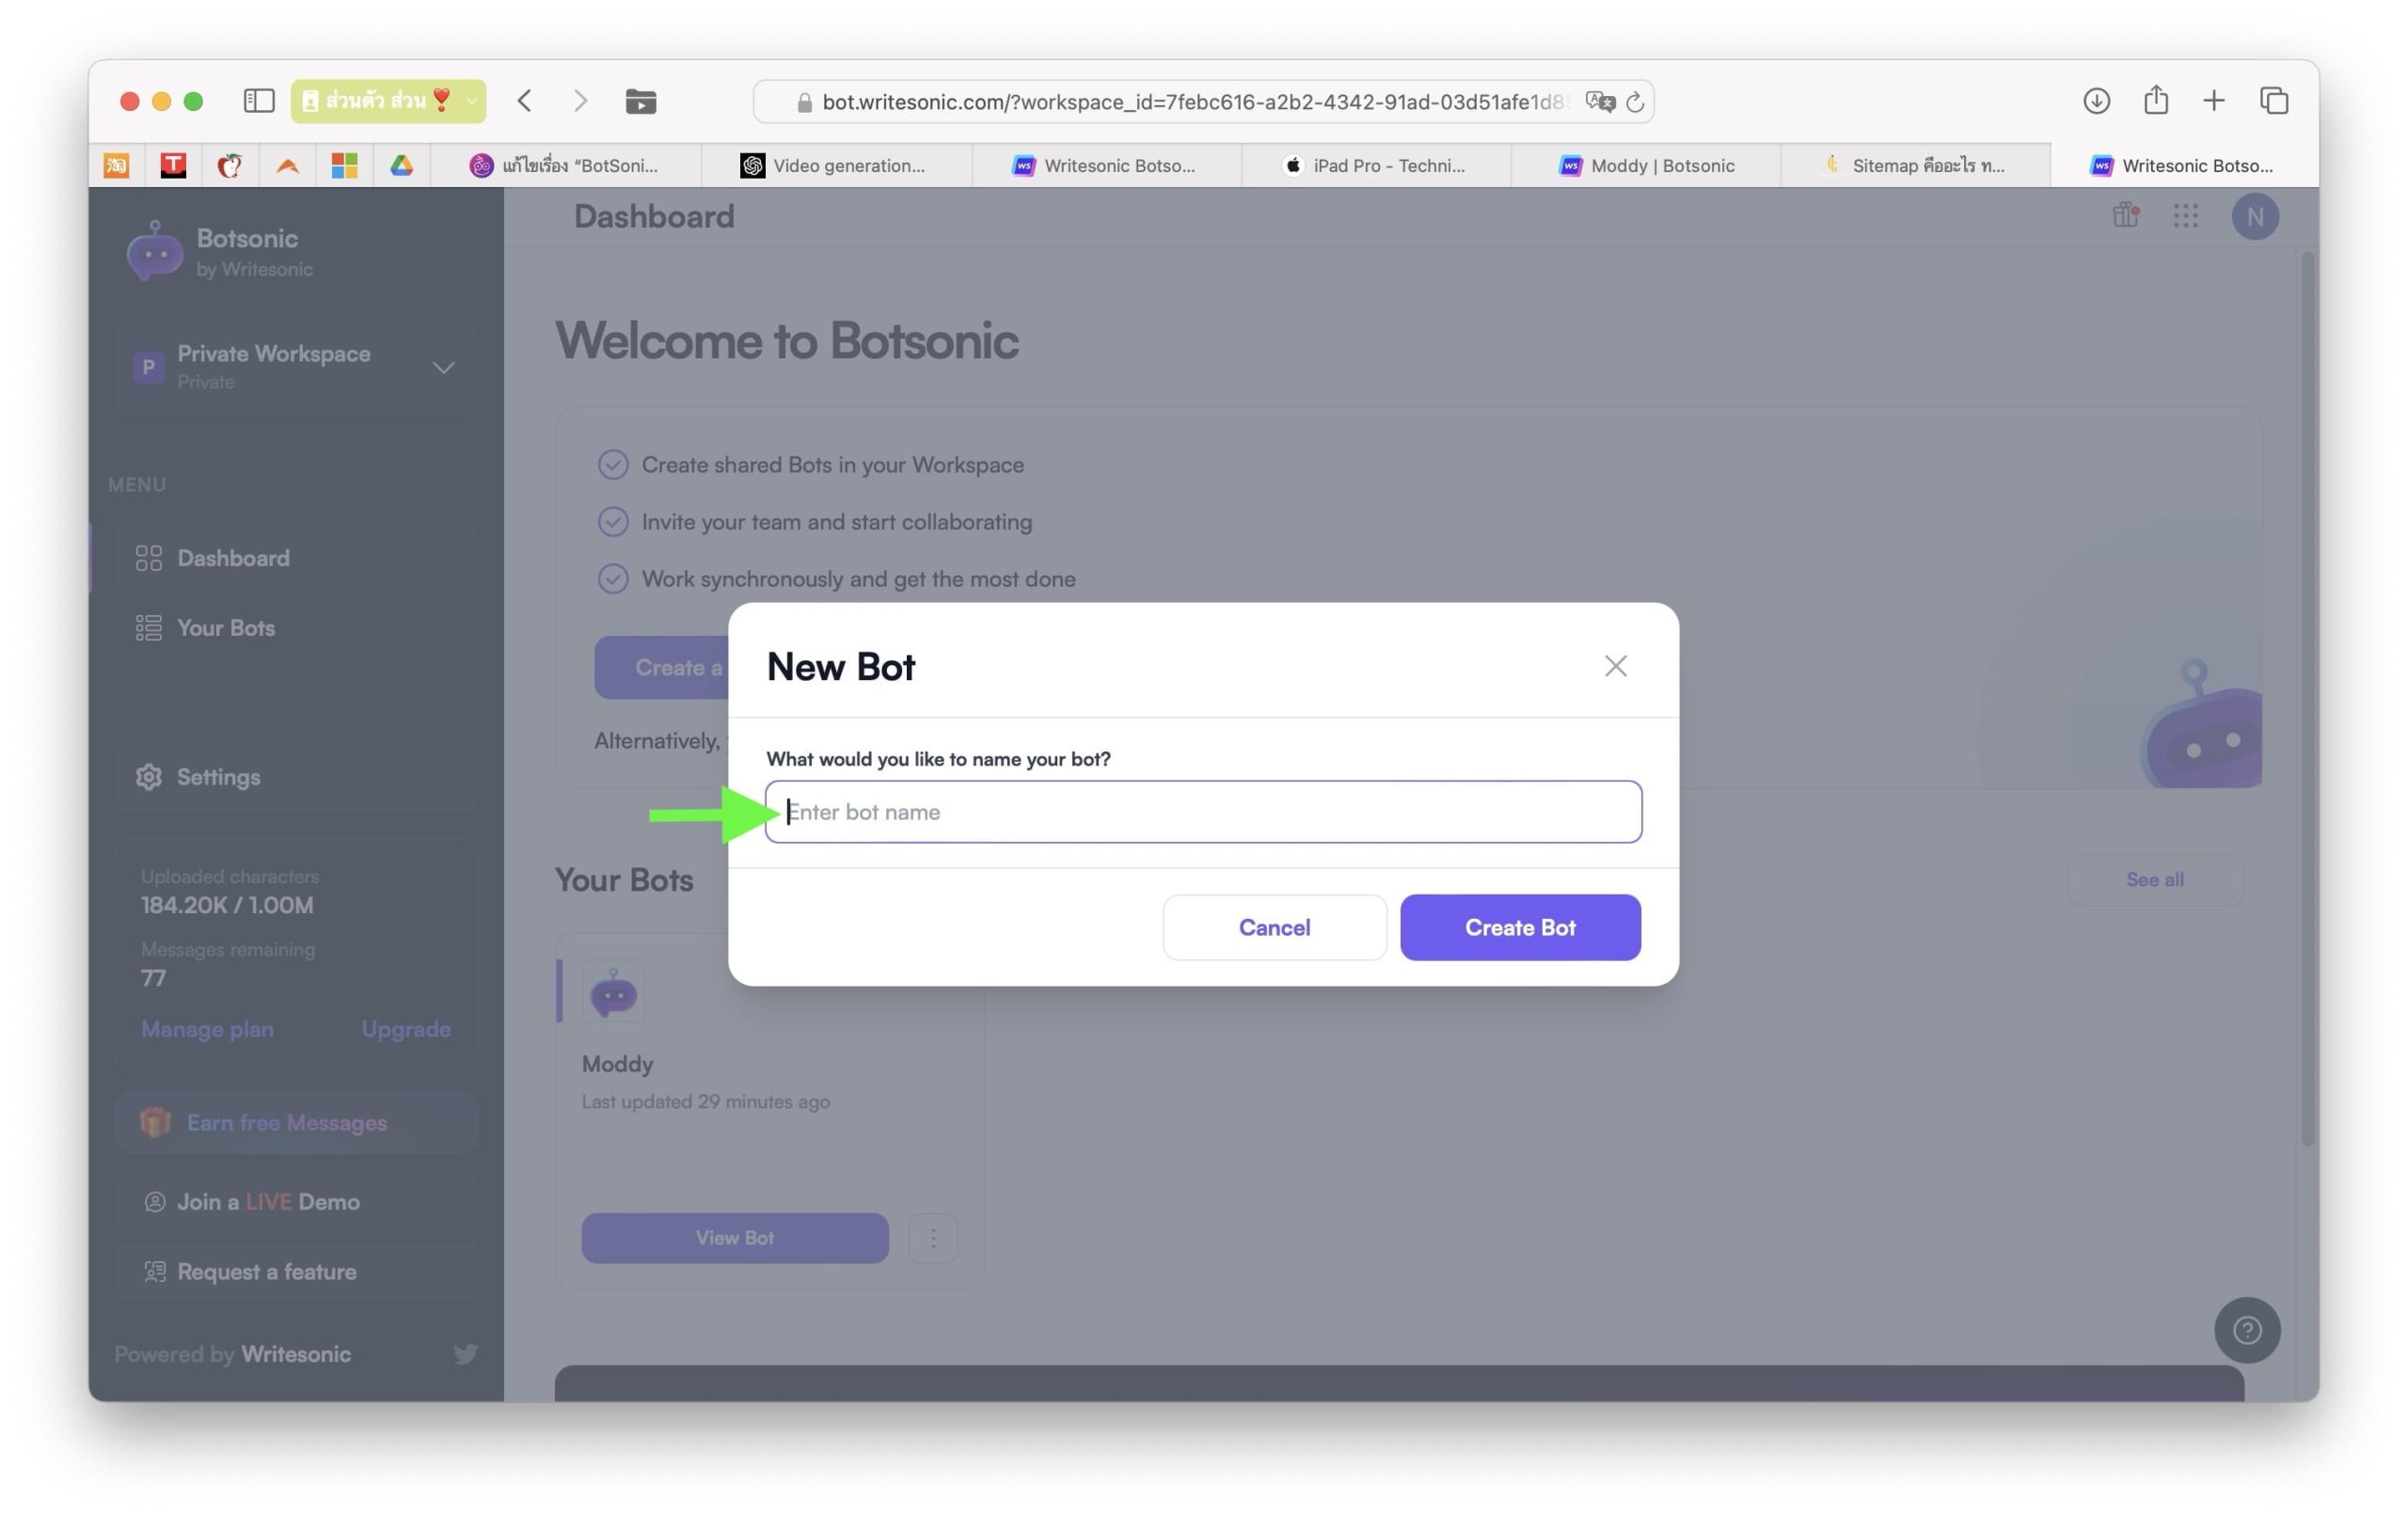Click the page vertical scrollbar
The height and width of the screenshot is (1519, 2408).
pyautogui.click(x=2308, y=700)
